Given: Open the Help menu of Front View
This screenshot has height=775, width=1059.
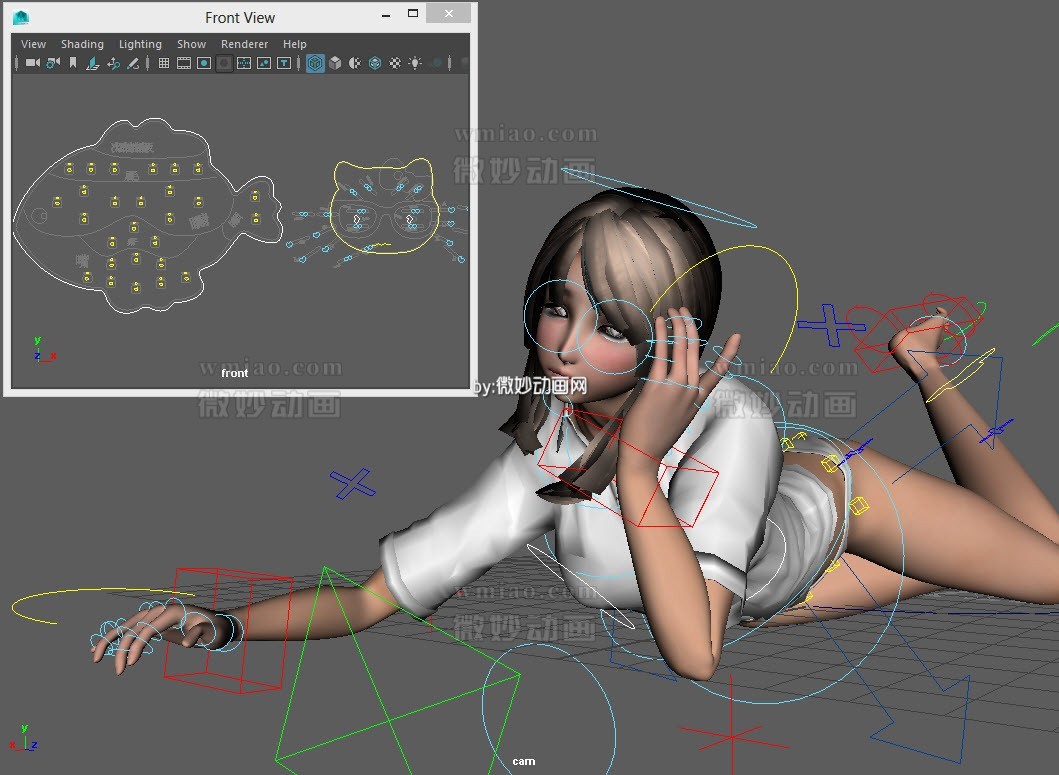Looking at the screenshot, I should point(294,43).
